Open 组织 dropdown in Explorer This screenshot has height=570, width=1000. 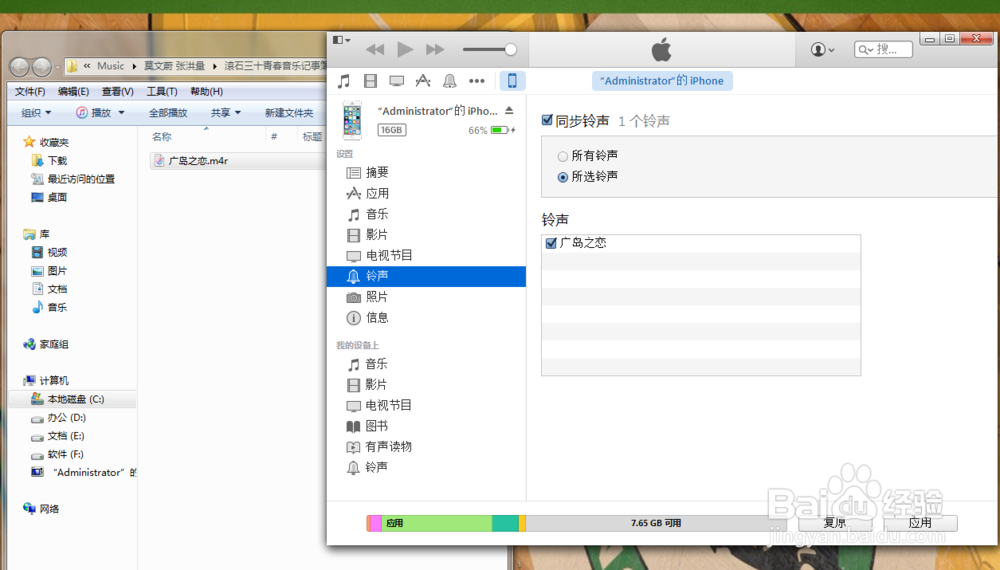[x=36, y=113]
